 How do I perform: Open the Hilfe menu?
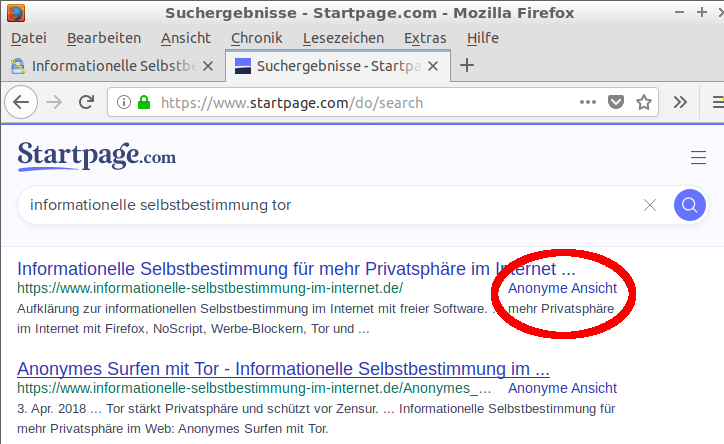click(x=483, y=38)
